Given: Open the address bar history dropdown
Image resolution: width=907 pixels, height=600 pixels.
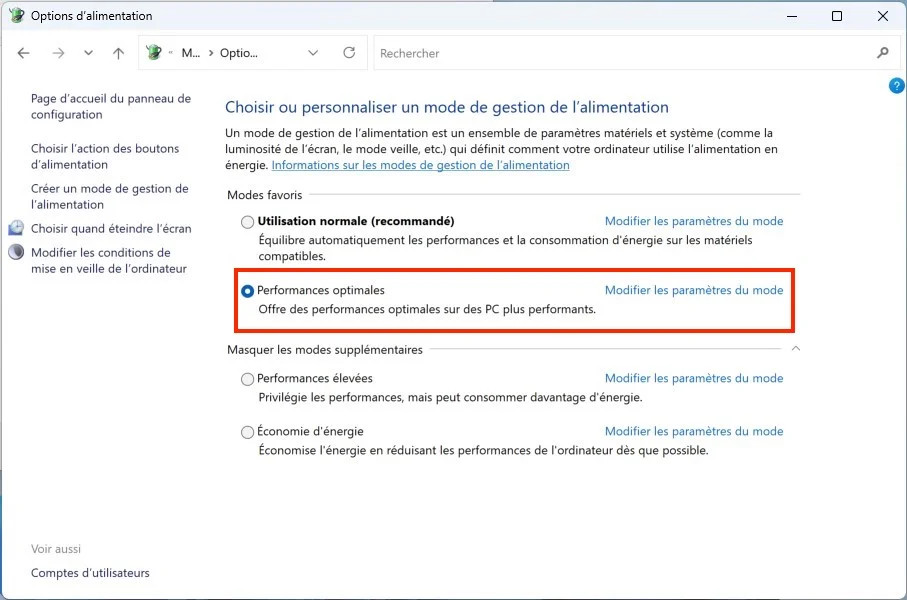Looking at the screenshot, I should 313,53.
